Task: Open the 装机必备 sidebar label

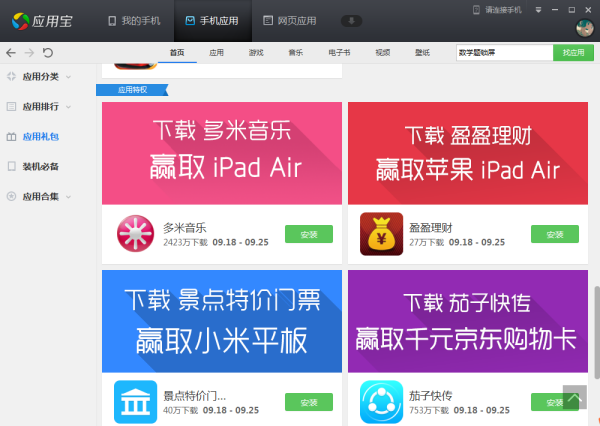Action: click(41, 166)
